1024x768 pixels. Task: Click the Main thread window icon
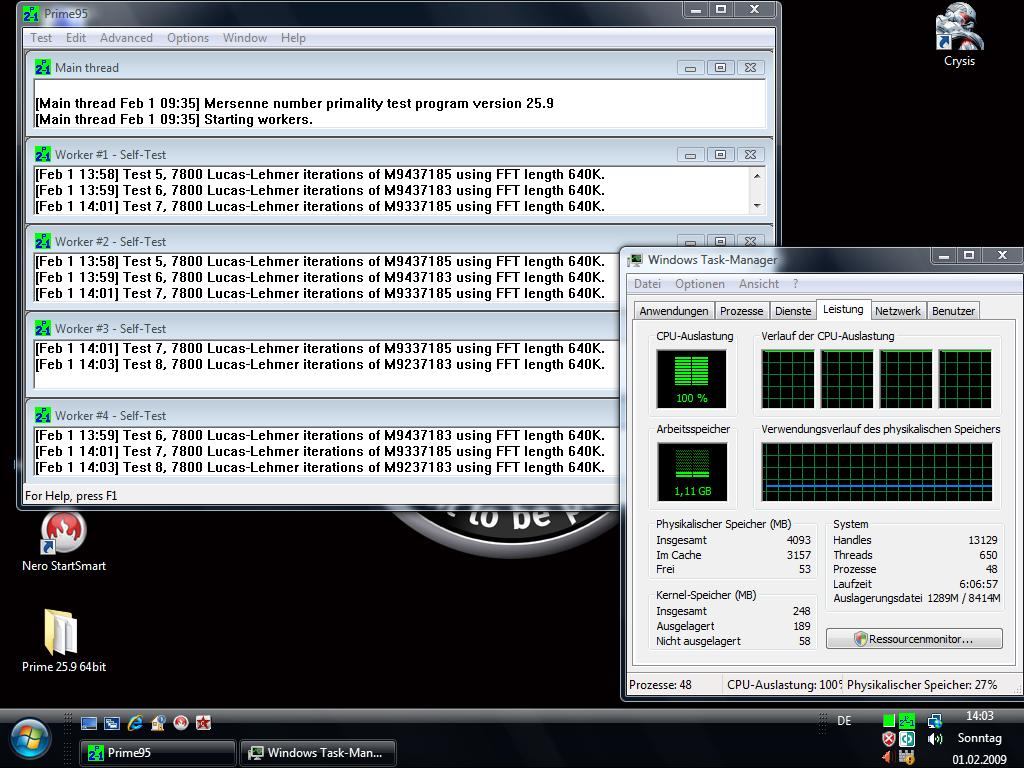42,67
